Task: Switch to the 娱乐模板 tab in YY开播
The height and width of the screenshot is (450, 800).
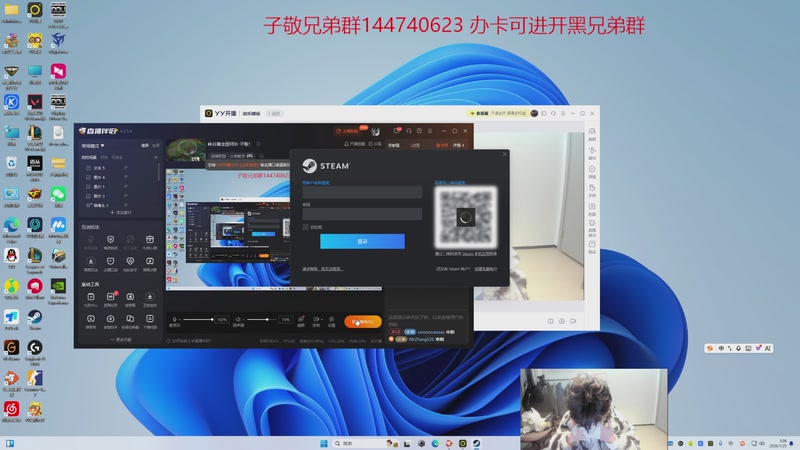Action: 251,113
